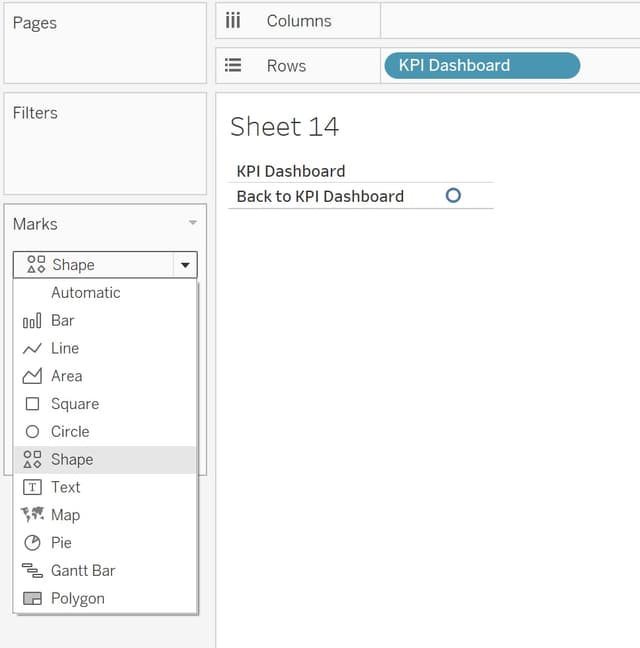Select the Line mark type icon

point(32,348)
